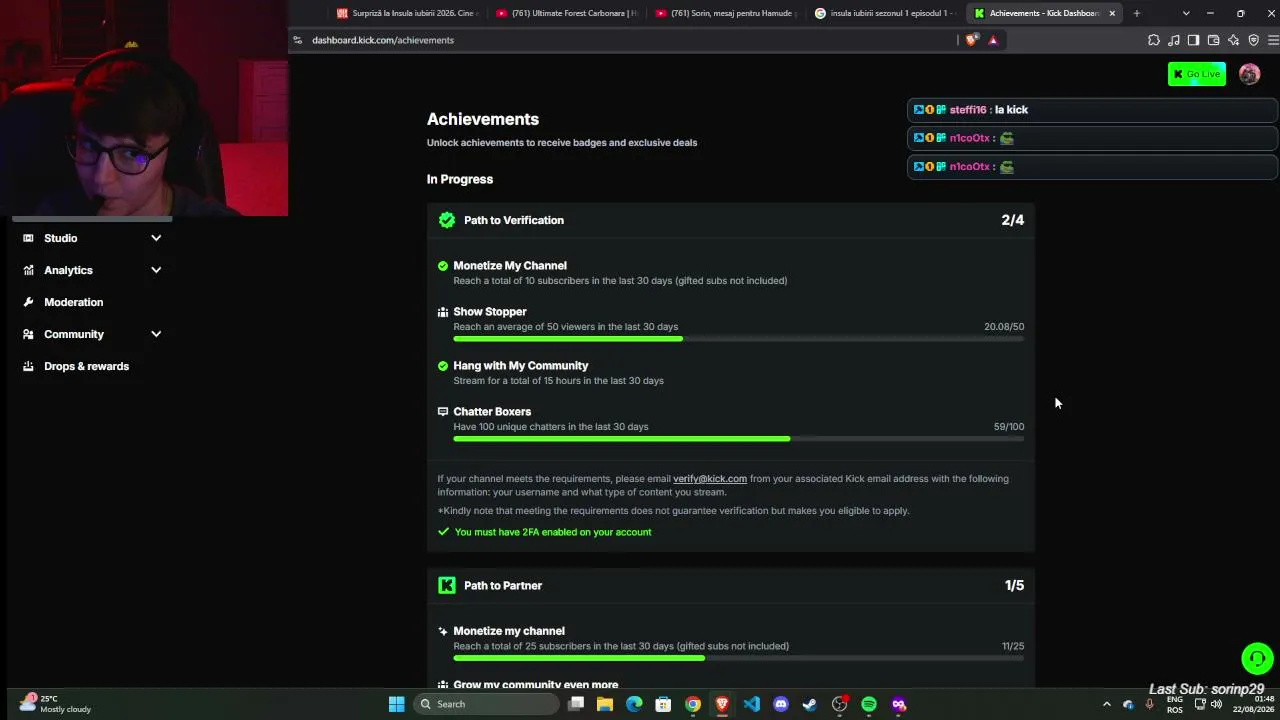Click the Analytics chart icon in sidebar
1280x720 pixels.
coord(28,270)
